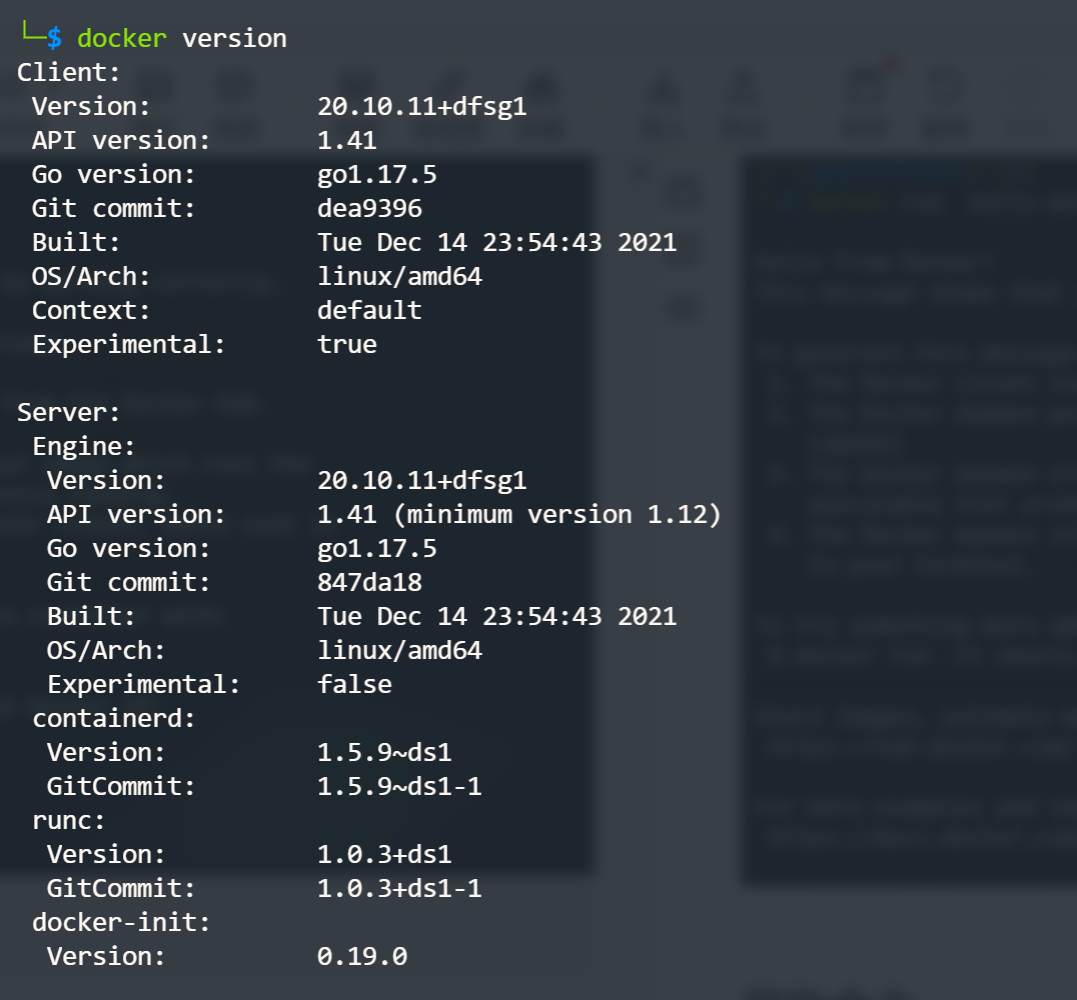The width and height of the screenshot is (1077, 1000).
Task: Click runc GitCommit 1.0.3+ds1-1
Action: (399, 888)
